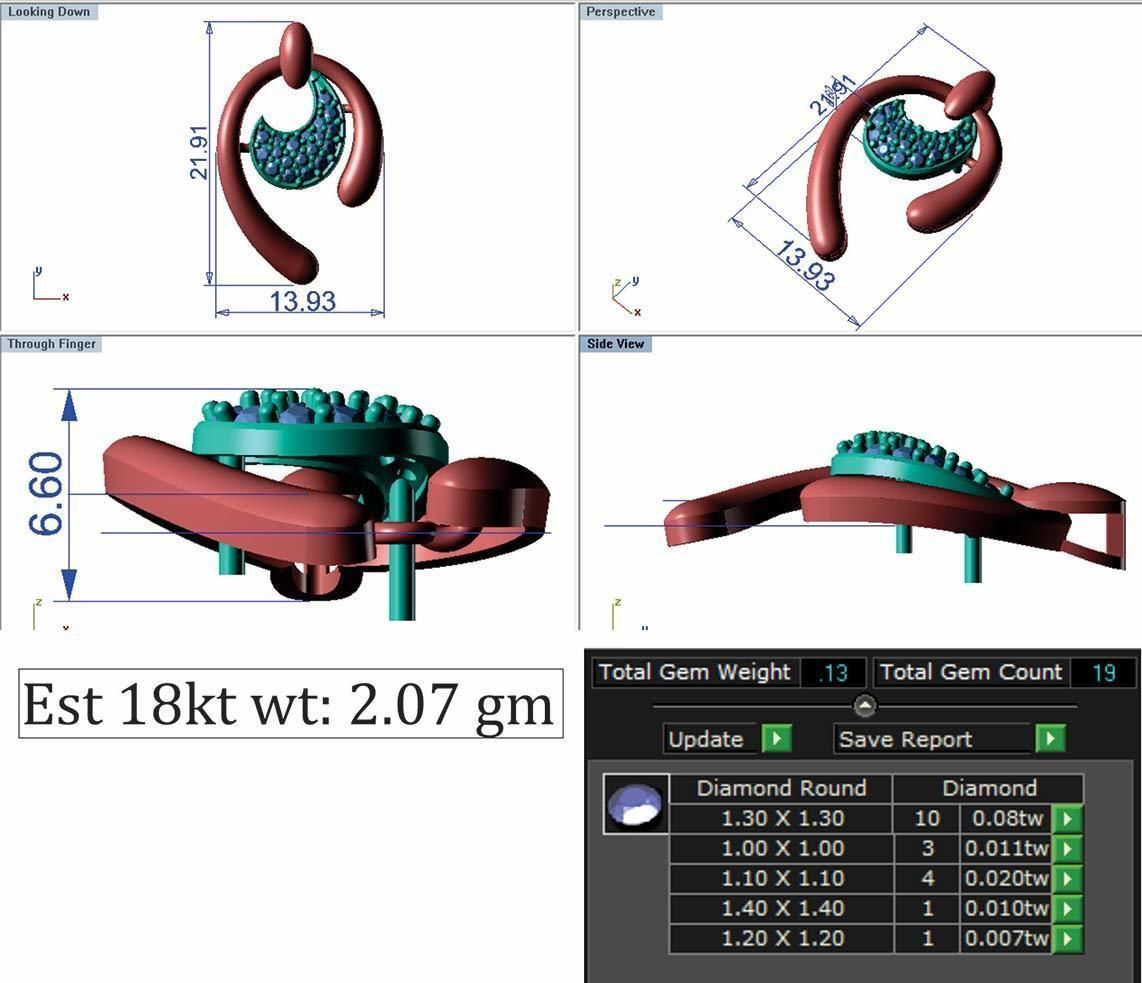Select the round diamond gem thumbnail
This screenshot has width=1142, height=983.
coord(636,804)
